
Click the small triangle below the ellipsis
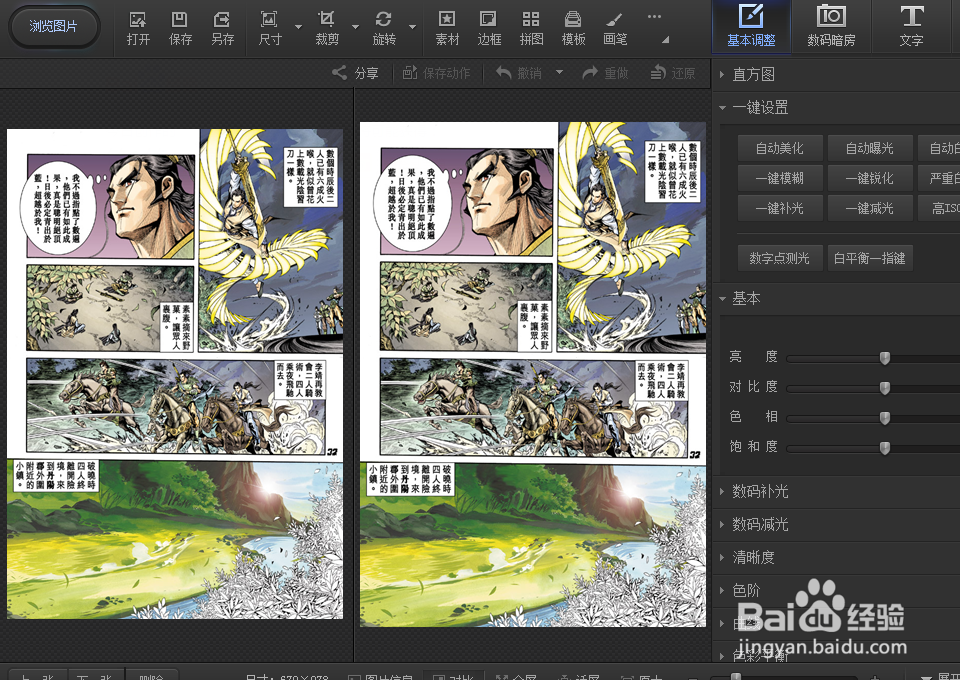click(666, 40)
